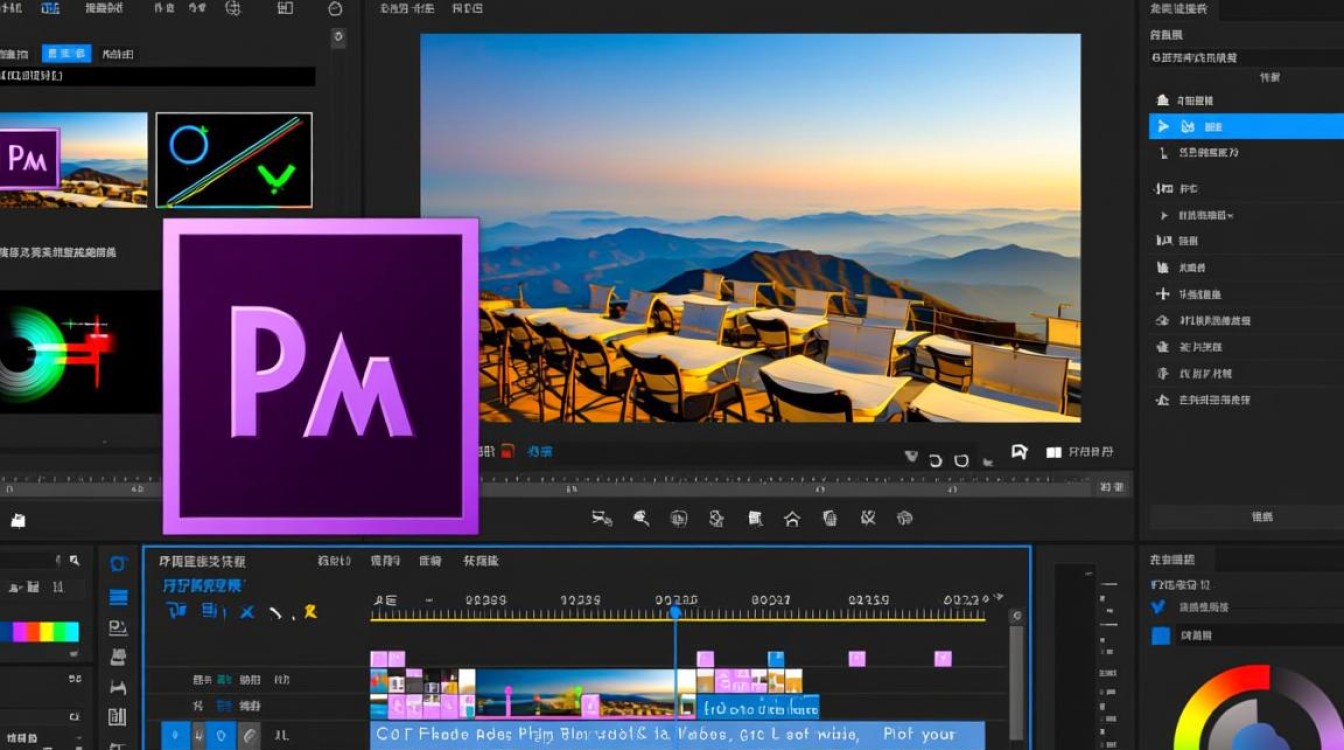
Task: Click the plus icon in right panel list
Action: [x=1162, y=294]
